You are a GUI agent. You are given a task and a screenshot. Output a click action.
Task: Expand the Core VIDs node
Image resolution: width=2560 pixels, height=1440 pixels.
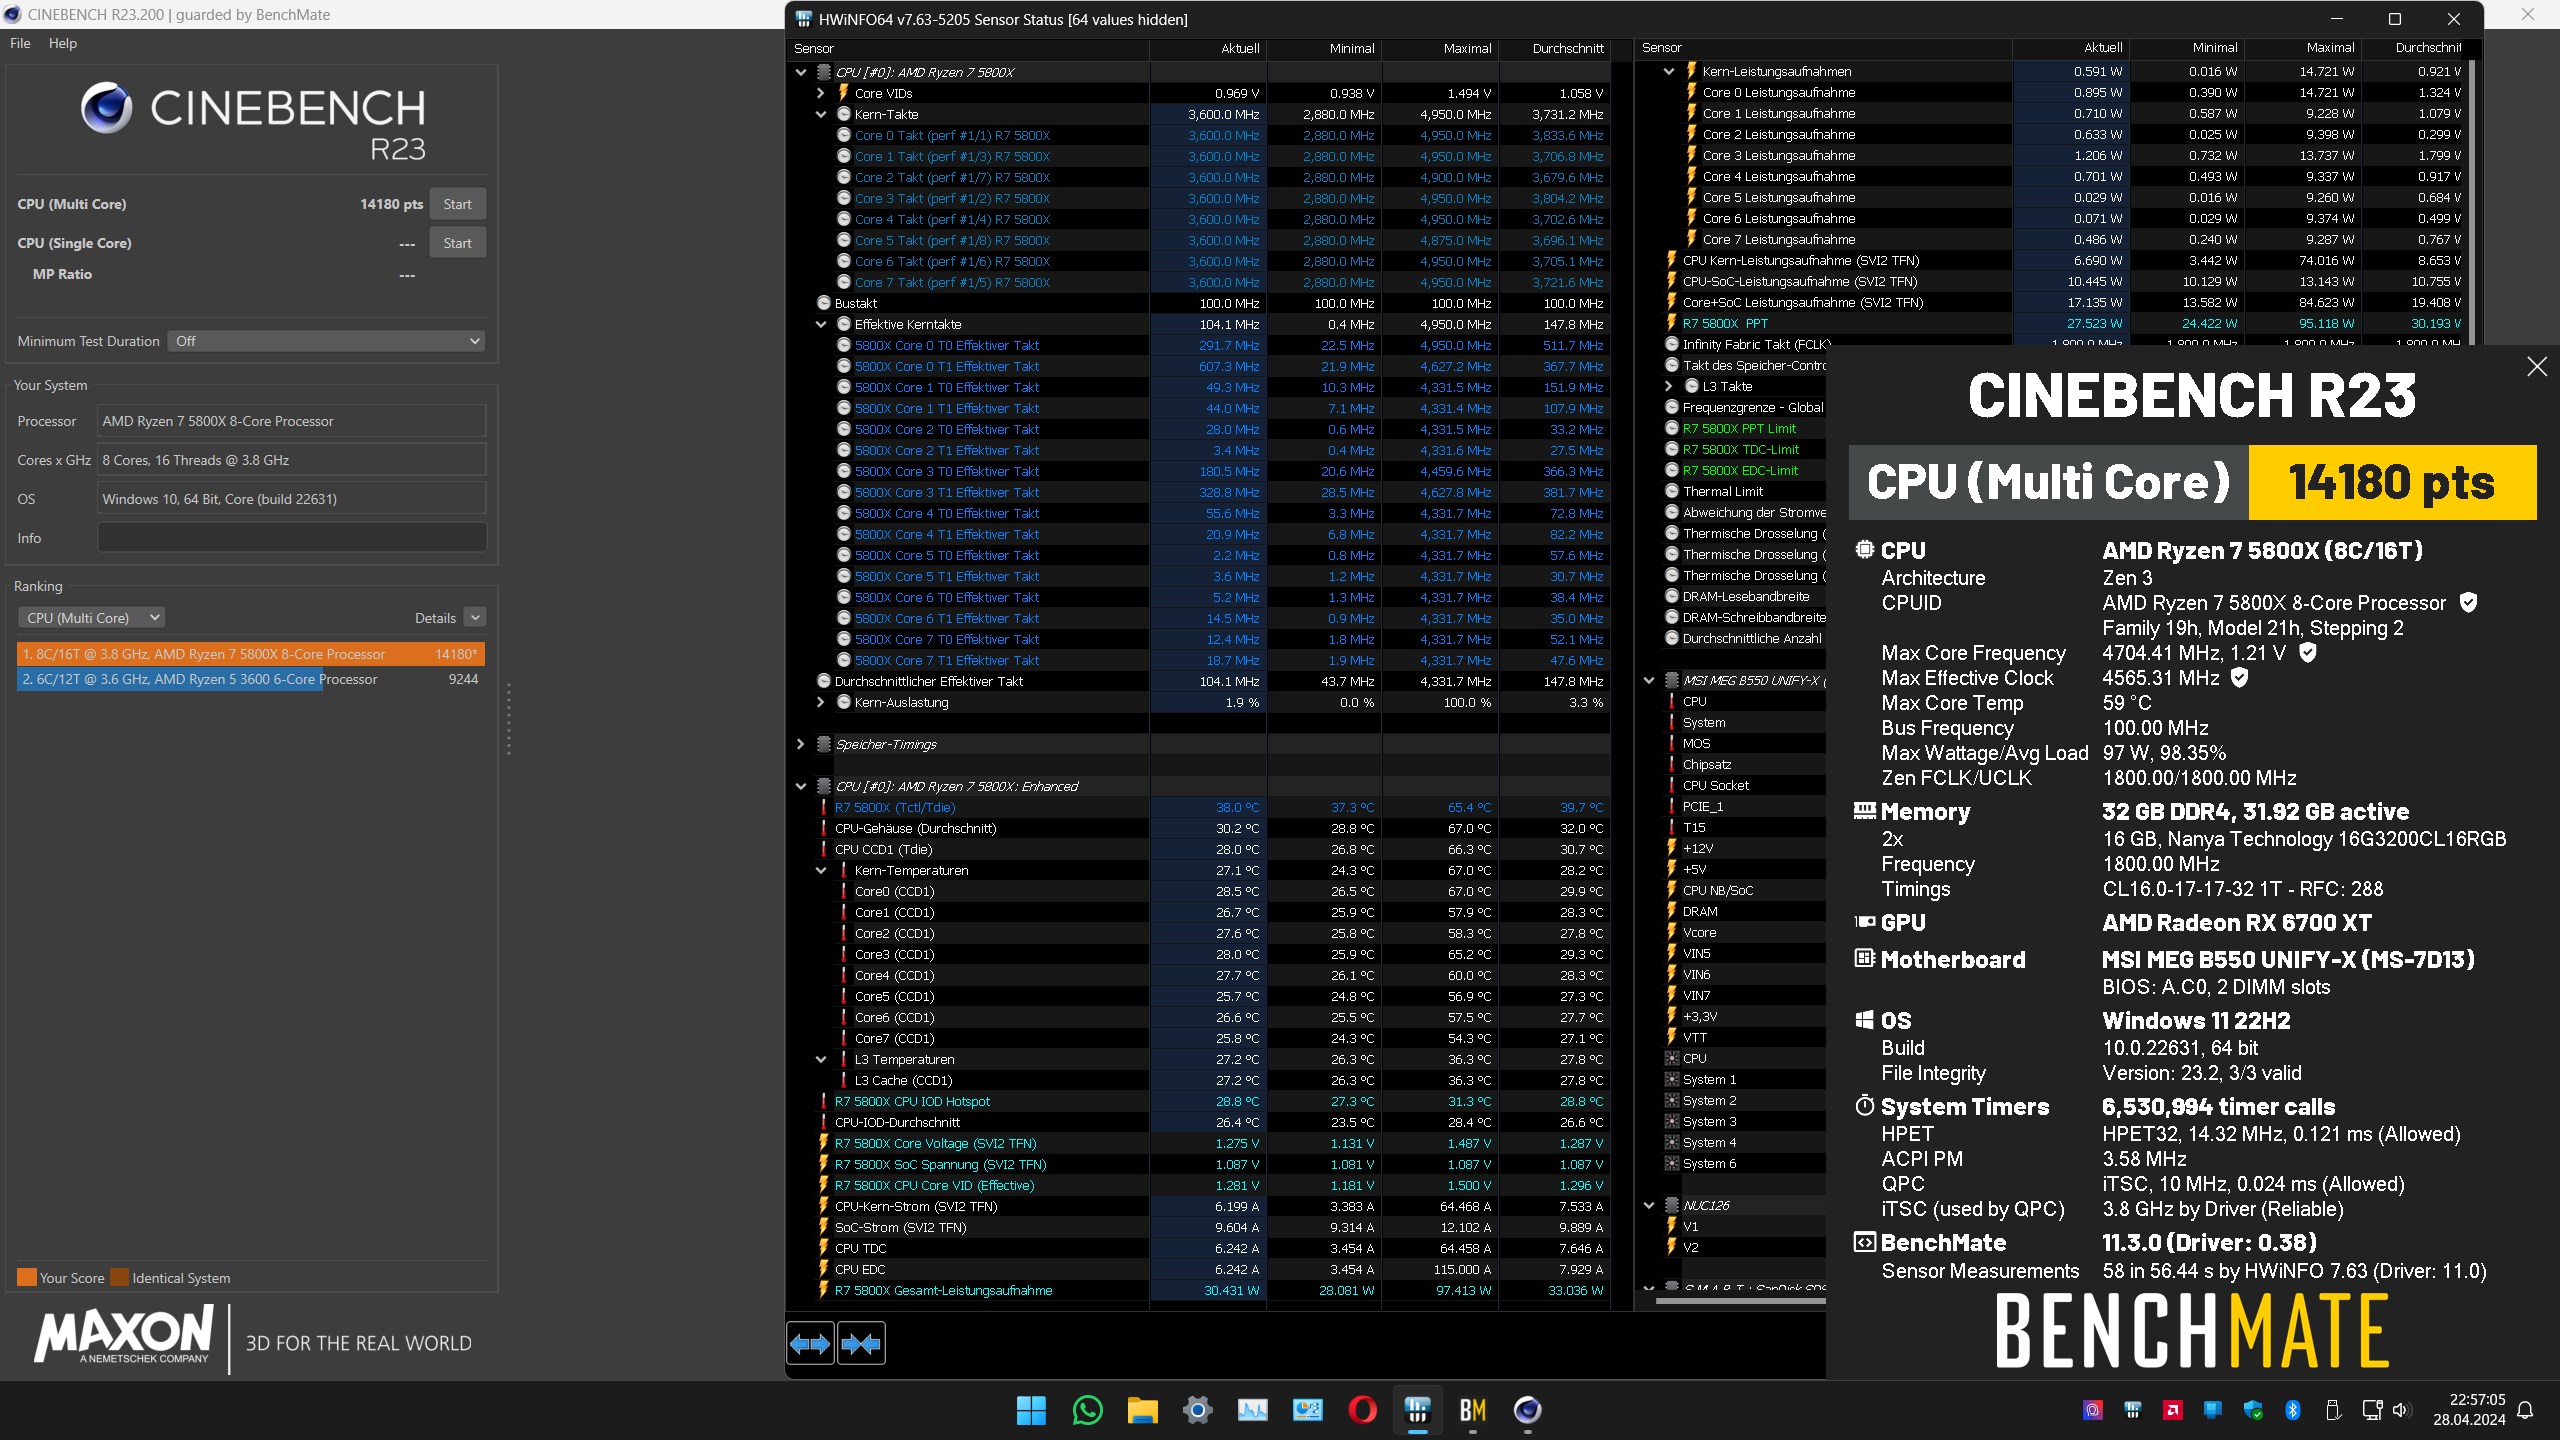click(821, 93)
